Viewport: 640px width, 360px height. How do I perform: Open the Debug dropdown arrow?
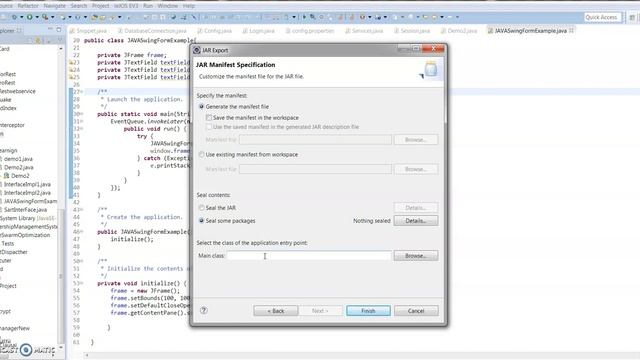[22, 17]
